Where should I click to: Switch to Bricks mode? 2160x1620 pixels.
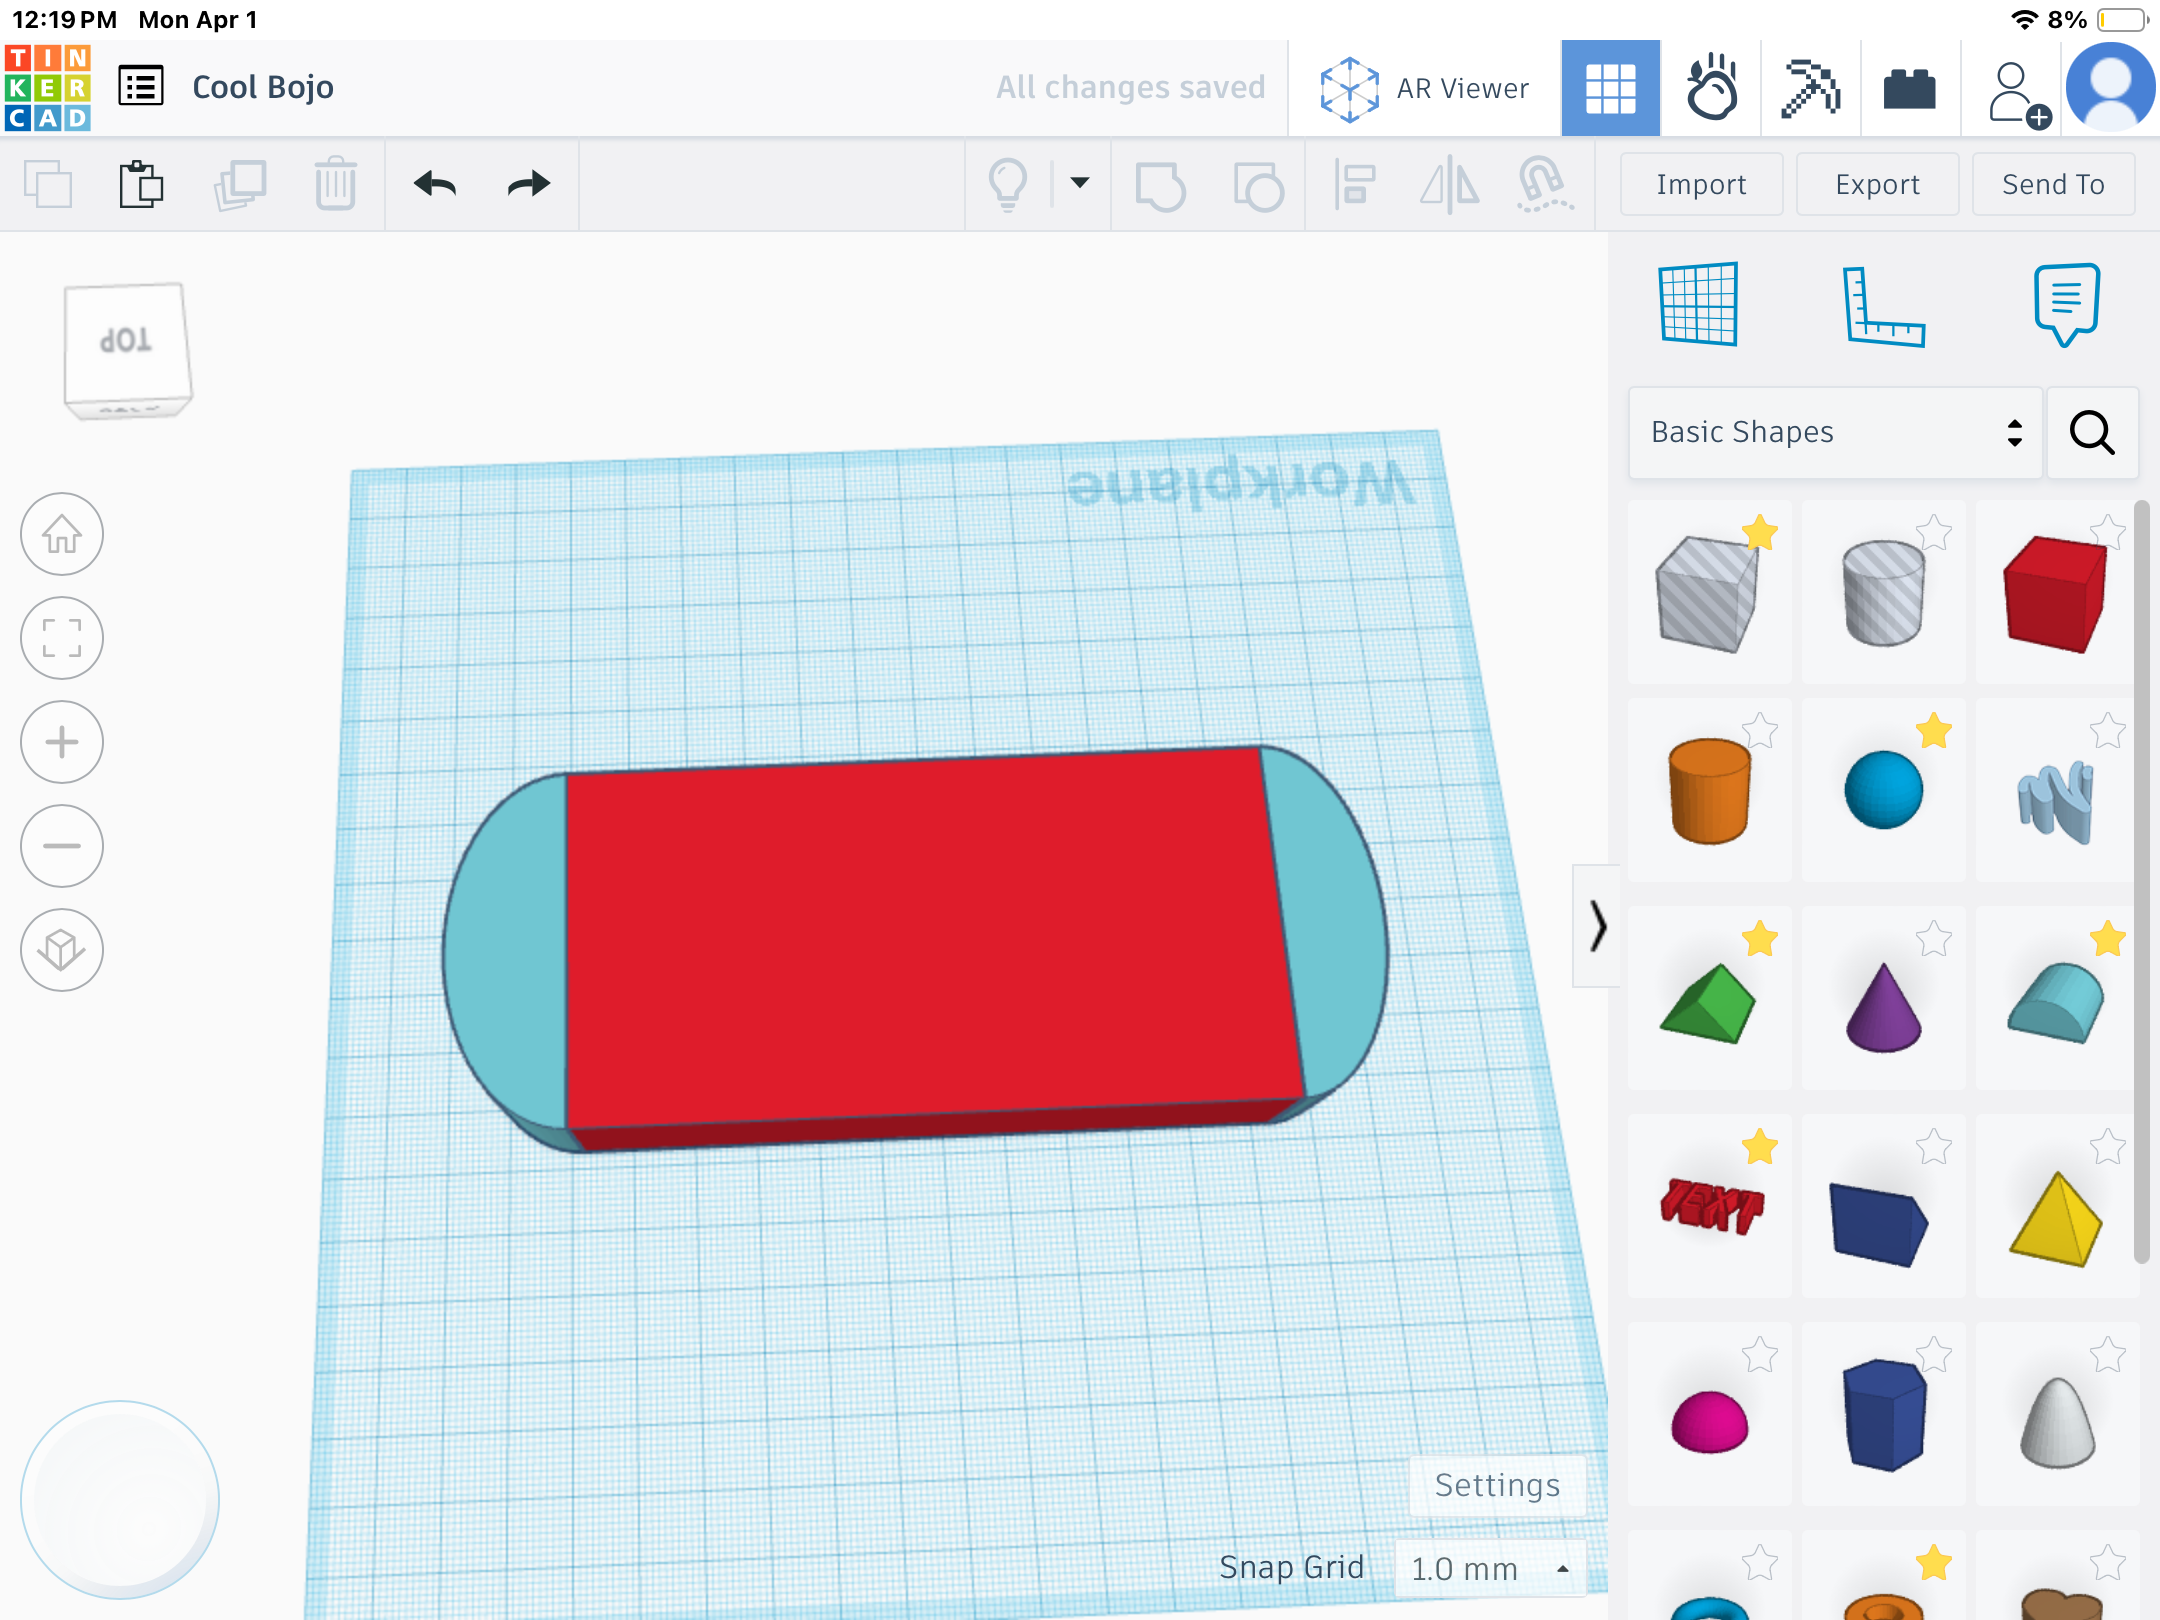(1909, 88)
